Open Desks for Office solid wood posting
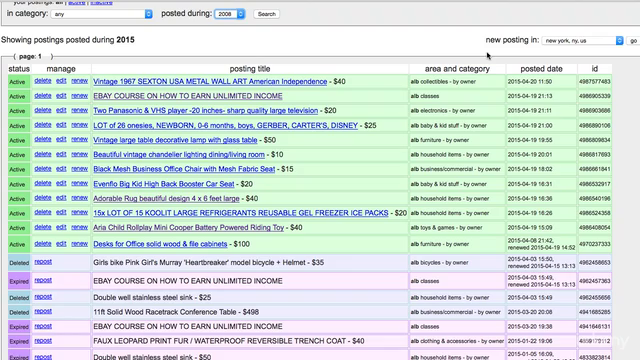Image resolution: width=640 pixels, height=360 pixels. point(160,244)
